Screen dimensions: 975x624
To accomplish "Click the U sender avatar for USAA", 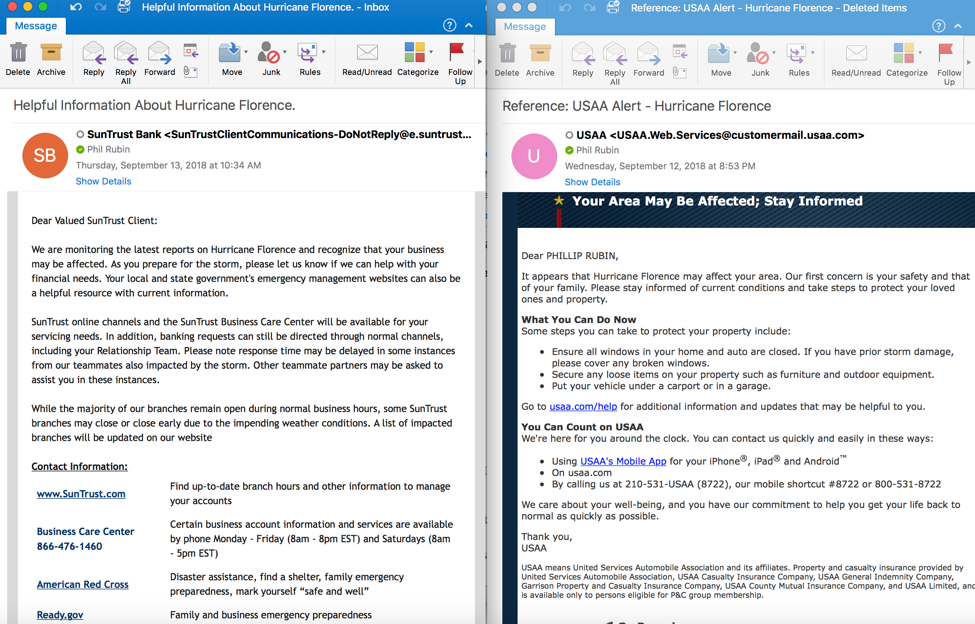I will [x=534, y=156].
